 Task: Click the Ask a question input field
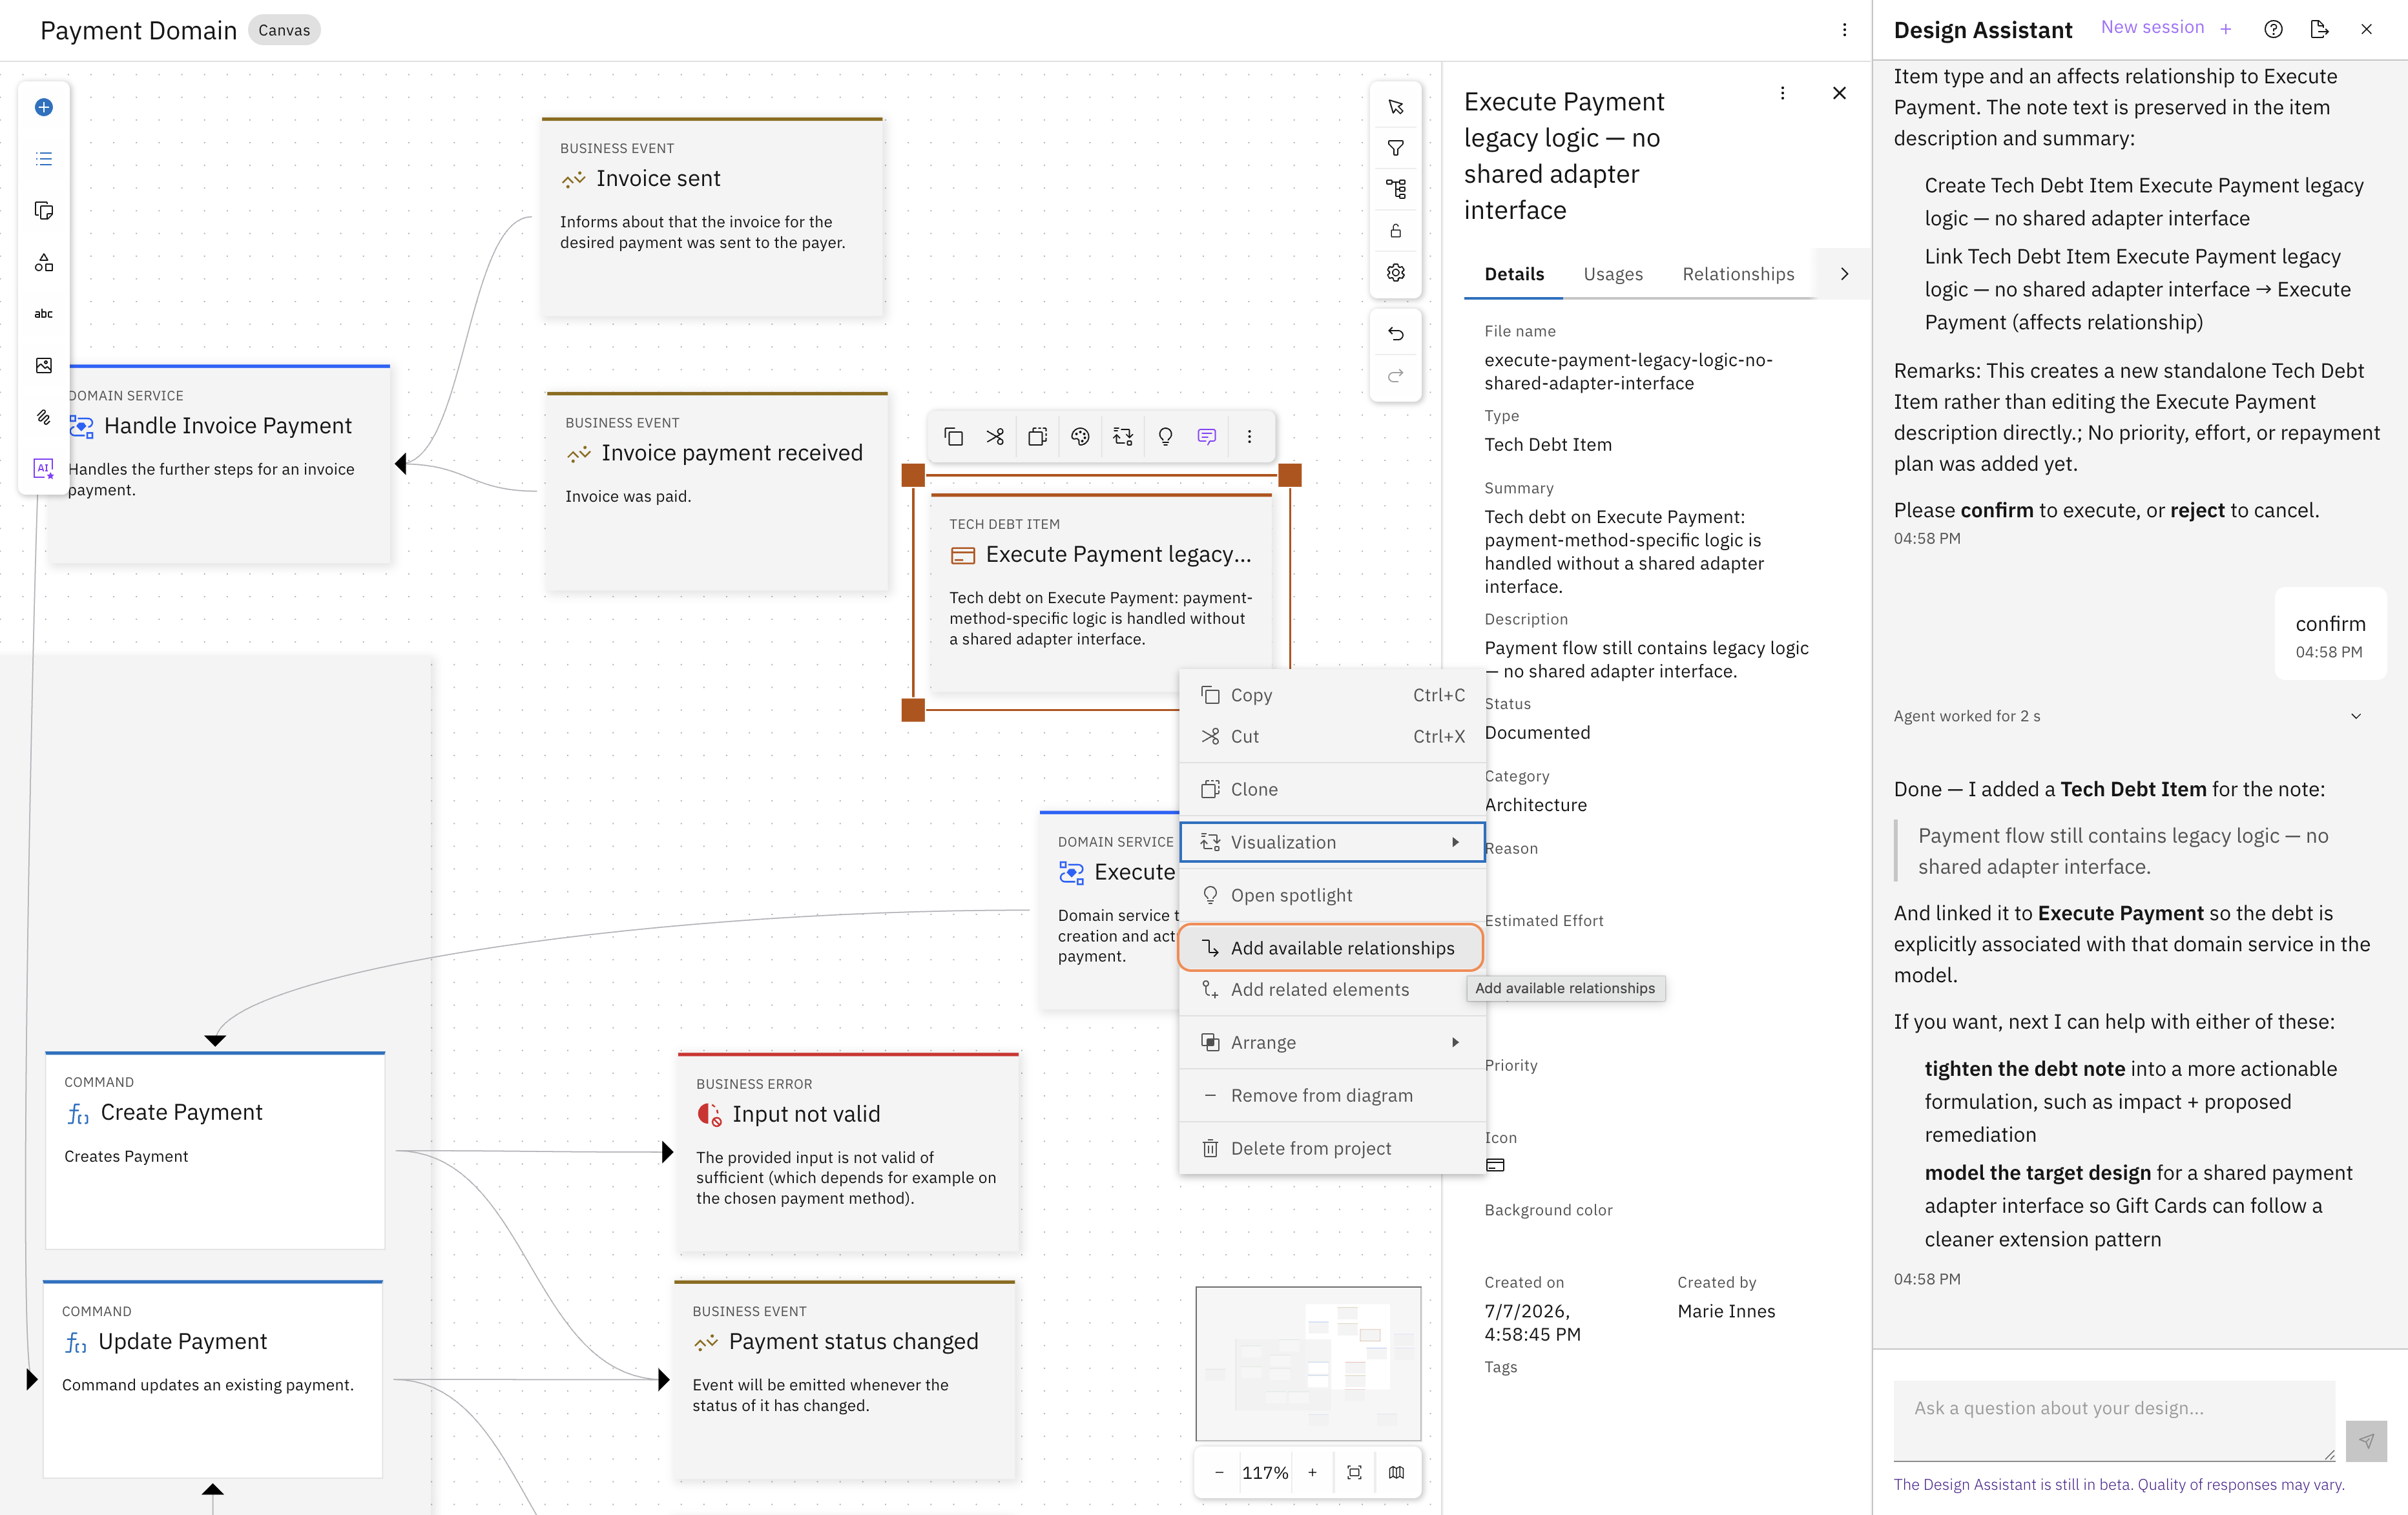tap(2114, 1421)
